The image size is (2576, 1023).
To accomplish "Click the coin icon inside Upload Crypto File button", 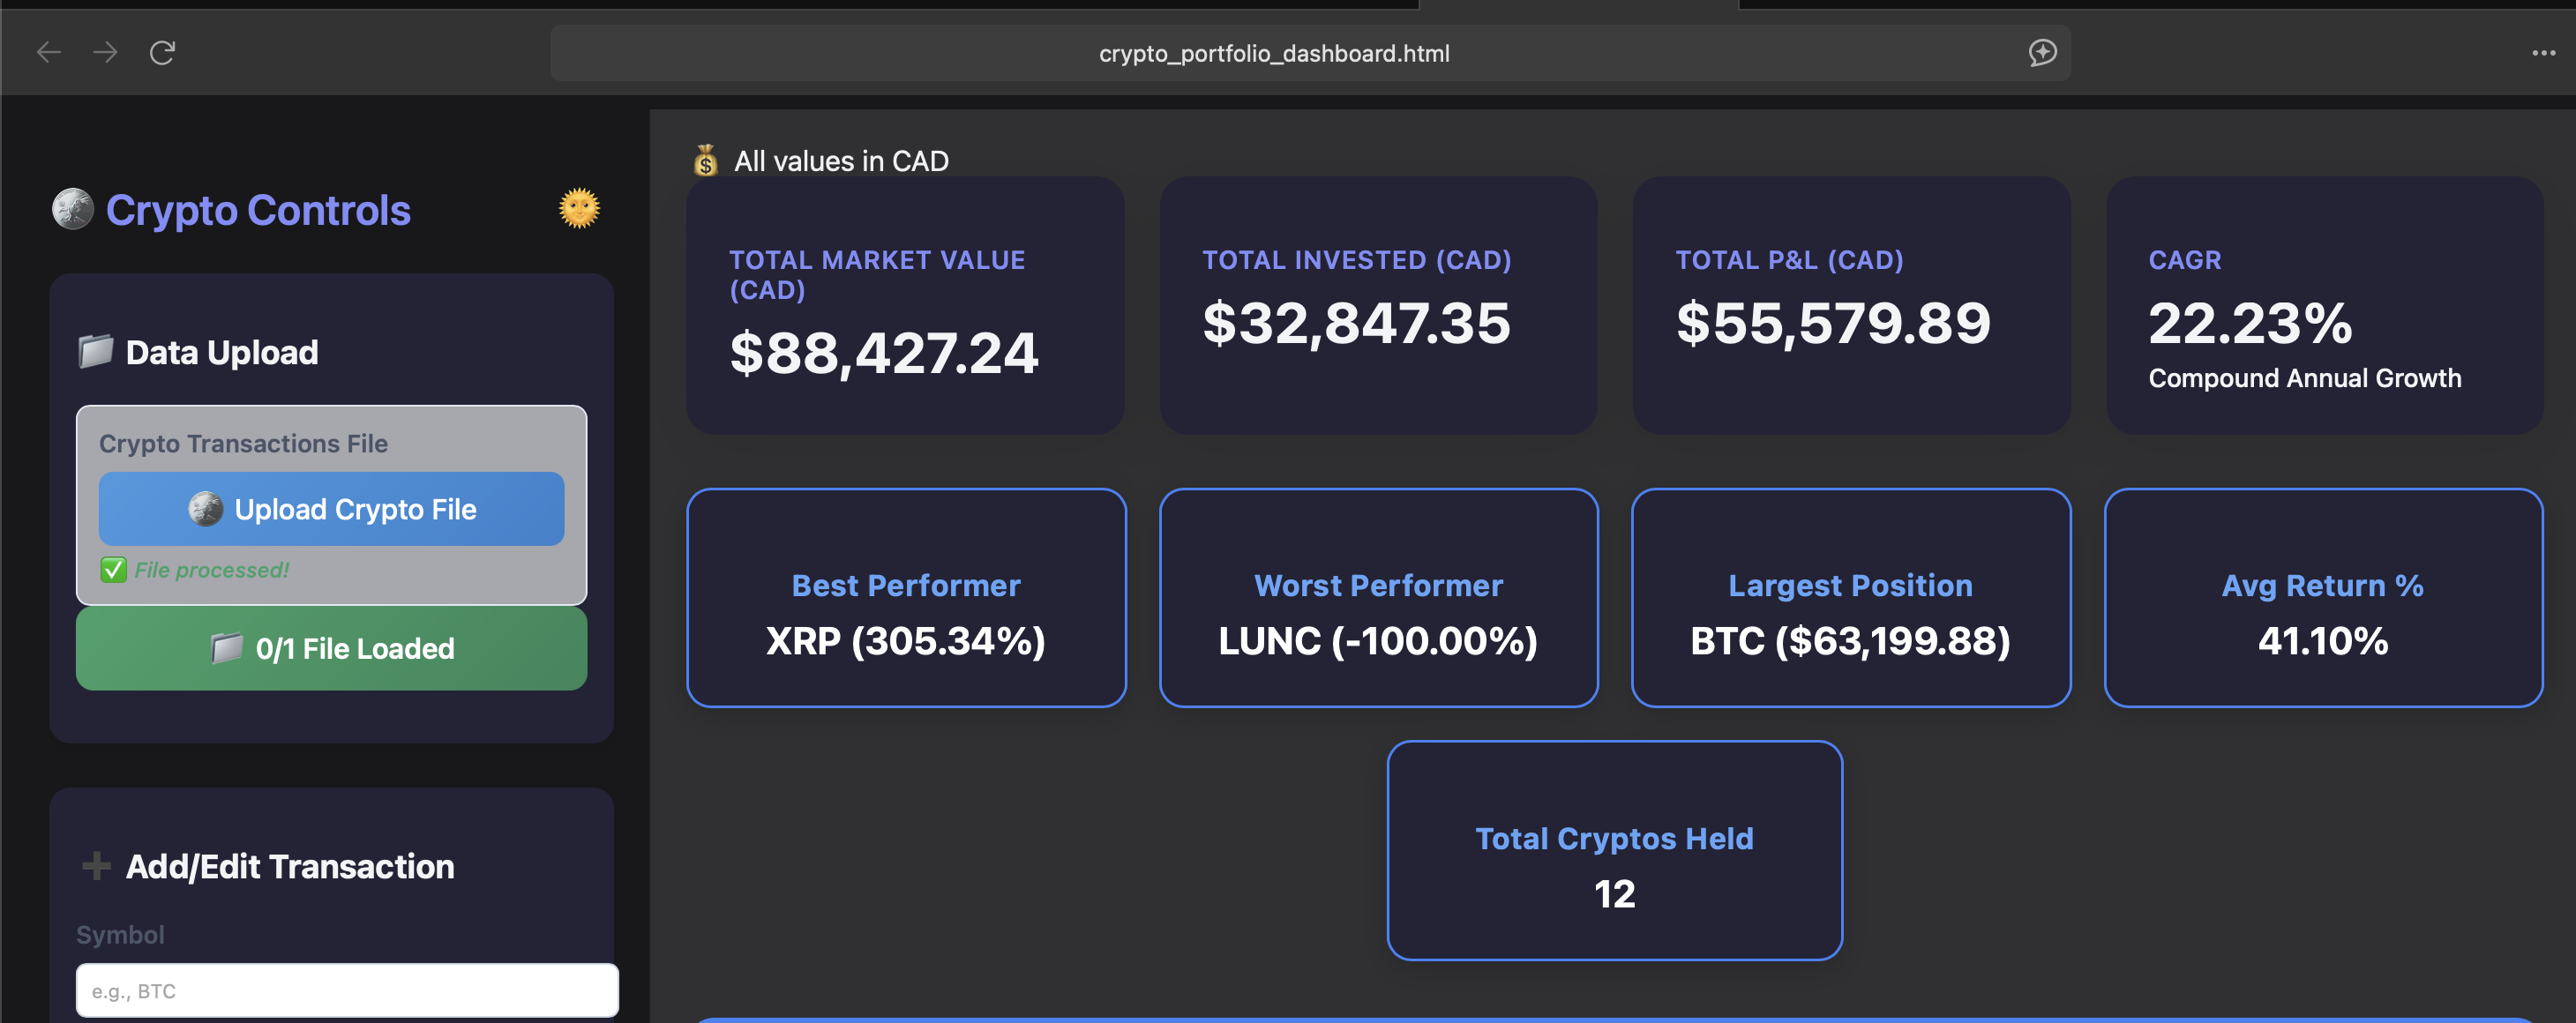I will point(207,508).
